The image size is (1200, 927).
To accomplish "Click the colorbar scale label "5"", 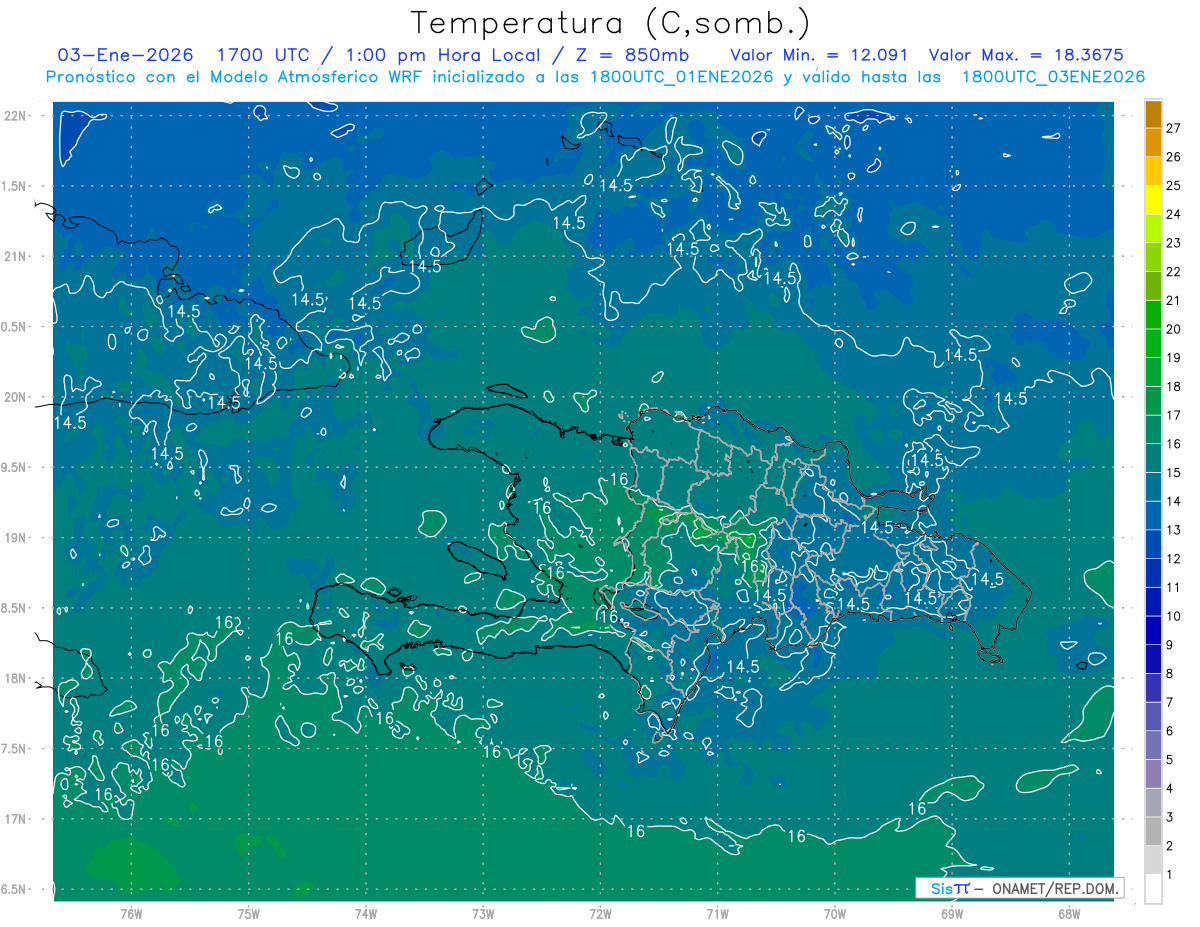I will coord(1170,760).
